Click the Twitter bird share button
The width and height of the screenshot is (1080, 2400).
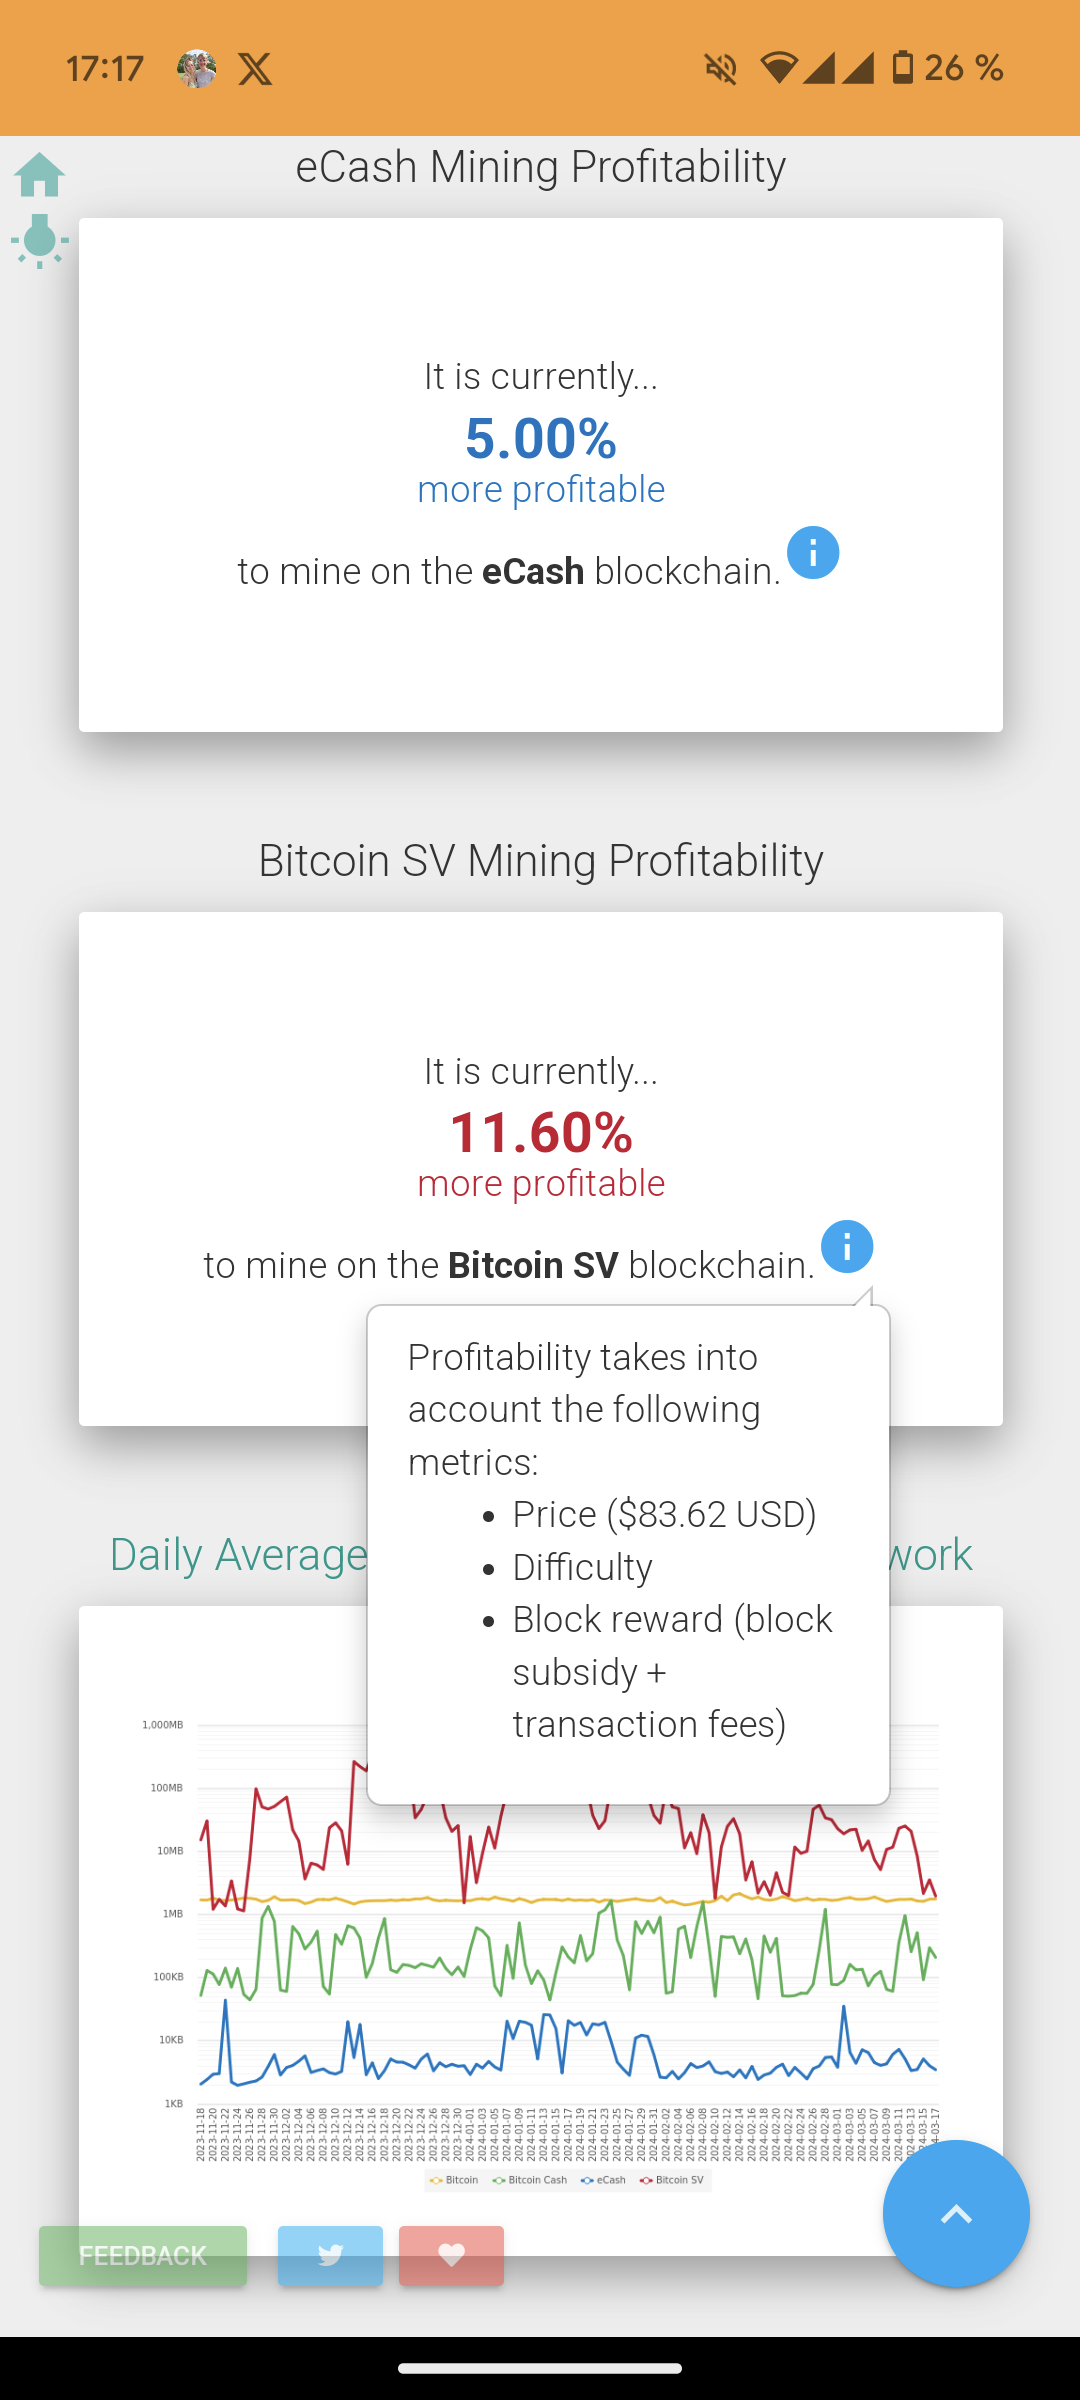coord(330,2255)
